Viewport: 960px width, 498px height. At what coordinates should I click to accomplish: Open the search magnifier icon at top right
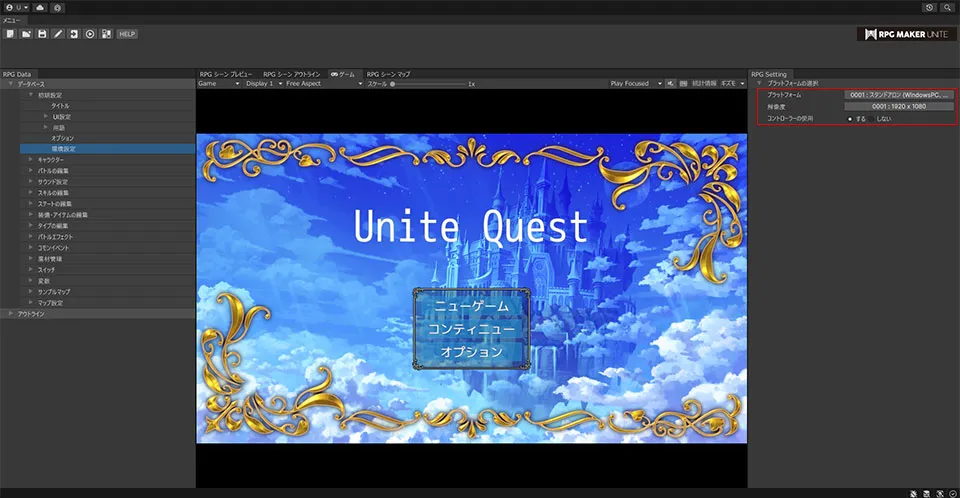(947, 7)
